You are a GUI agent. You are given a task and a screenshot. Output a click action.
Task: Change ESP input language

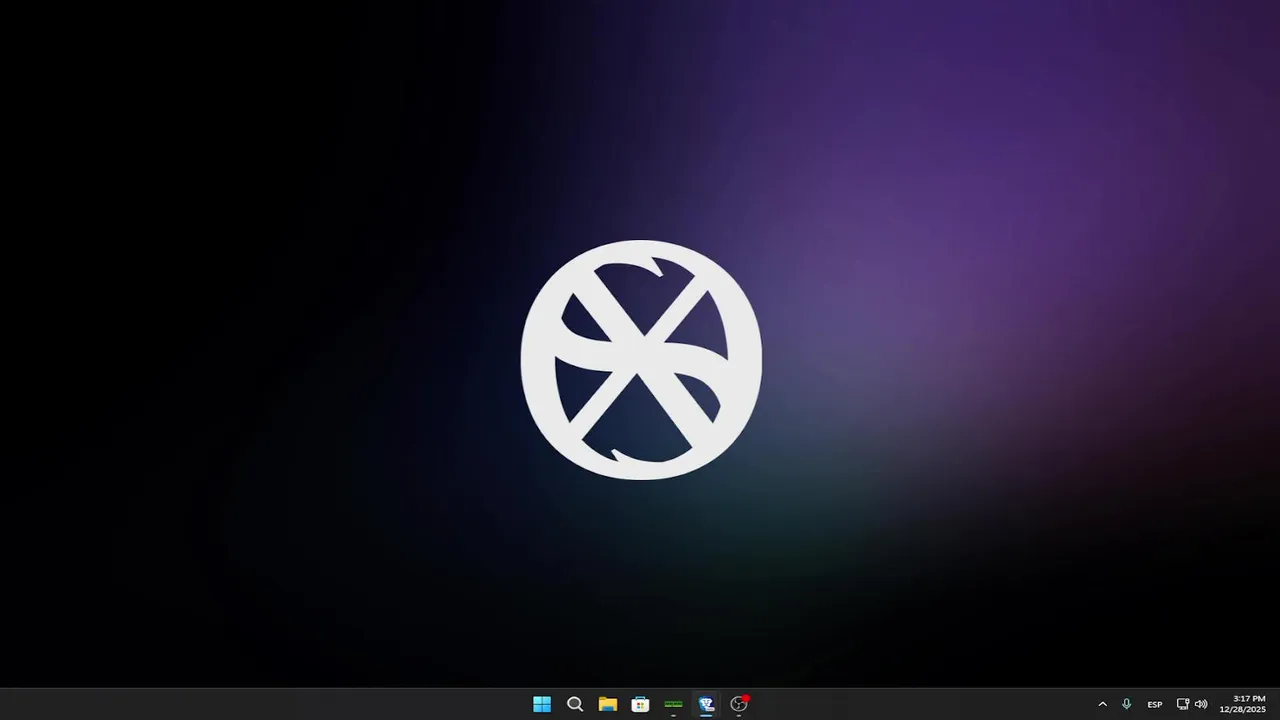point(1155,704)
